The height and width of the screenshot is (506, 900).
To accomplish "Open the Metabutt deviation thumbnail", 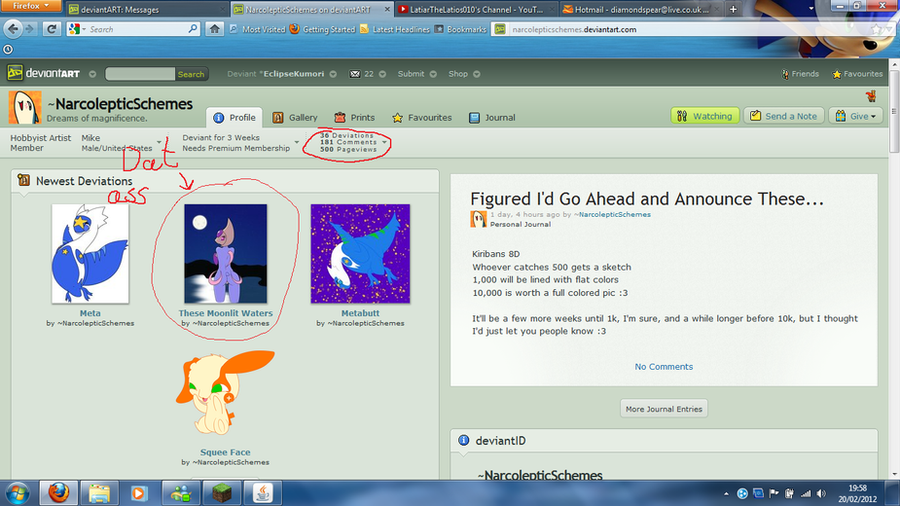I will 360,254.
